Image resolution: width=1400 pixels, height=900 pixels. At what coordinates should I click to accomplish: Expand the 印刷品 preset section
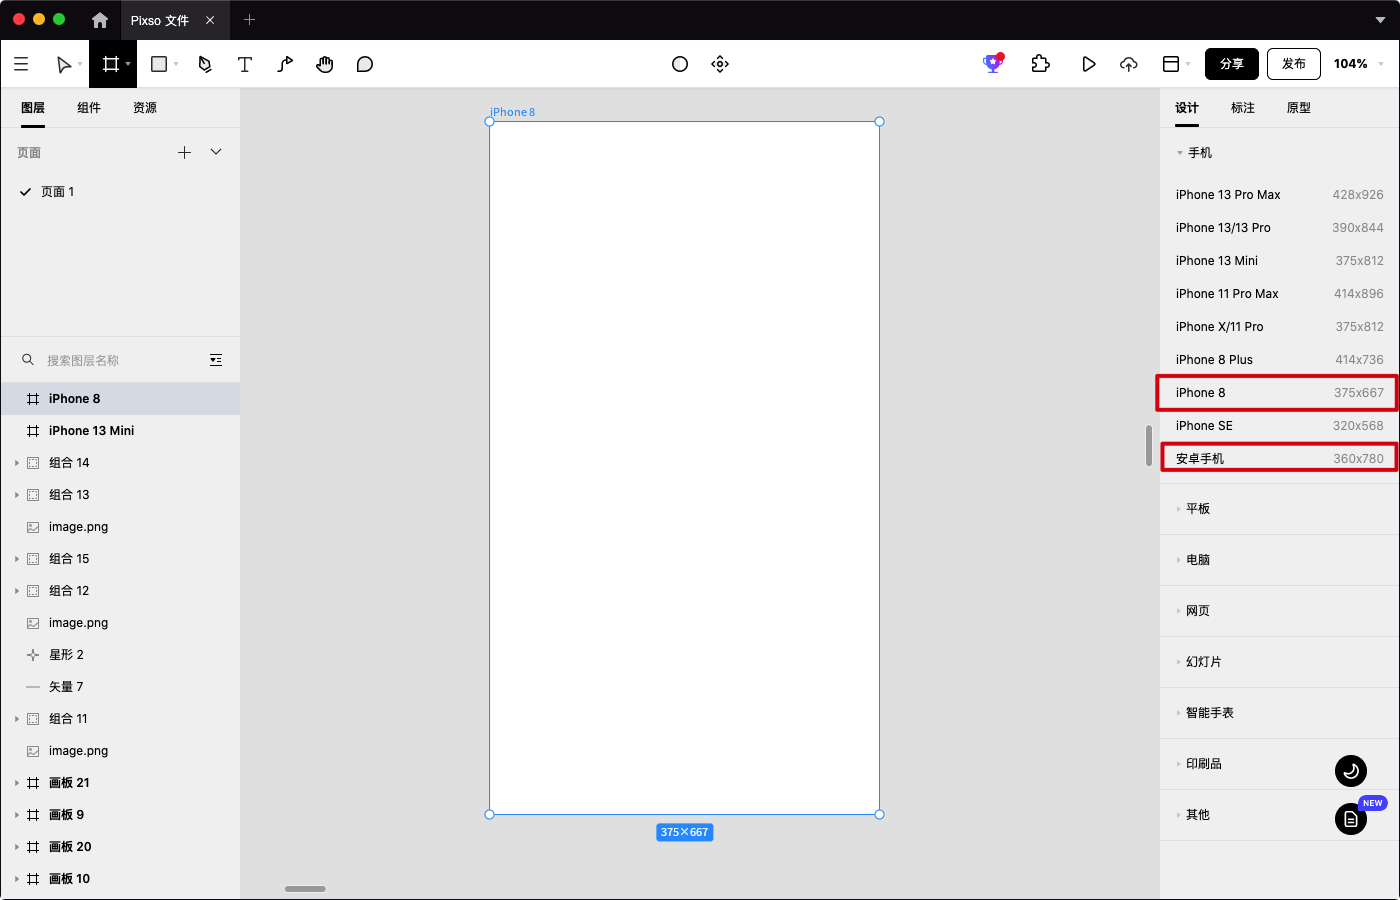pyautogui.click(x=1179, y=764)
